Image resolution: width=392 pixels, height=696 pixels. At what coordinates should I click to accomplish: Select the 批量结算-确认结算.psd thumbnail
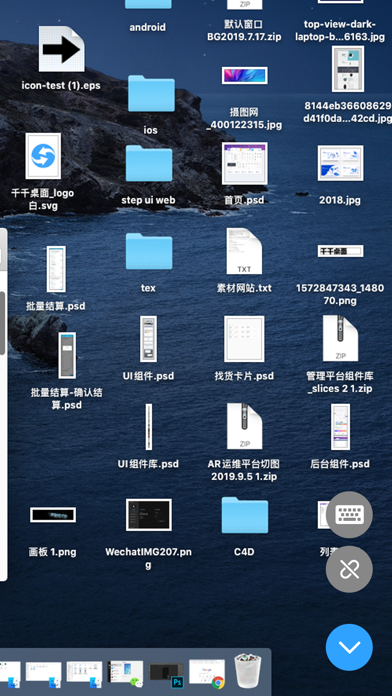[x=67, y=355]
